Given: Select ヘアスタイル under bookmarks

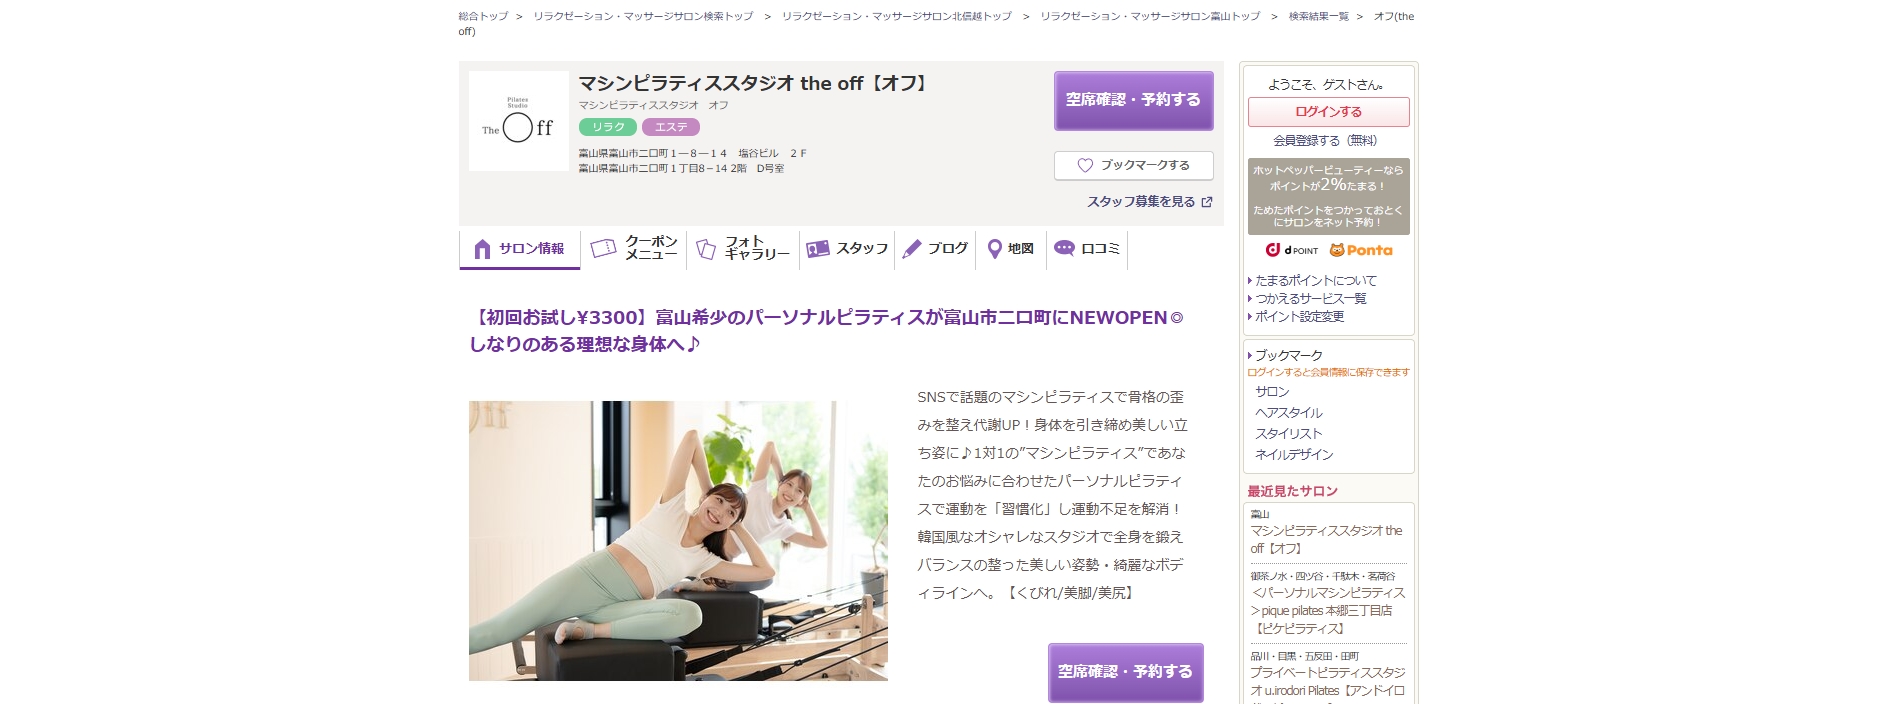Looking at the screenshot, I should point(1289,413).
